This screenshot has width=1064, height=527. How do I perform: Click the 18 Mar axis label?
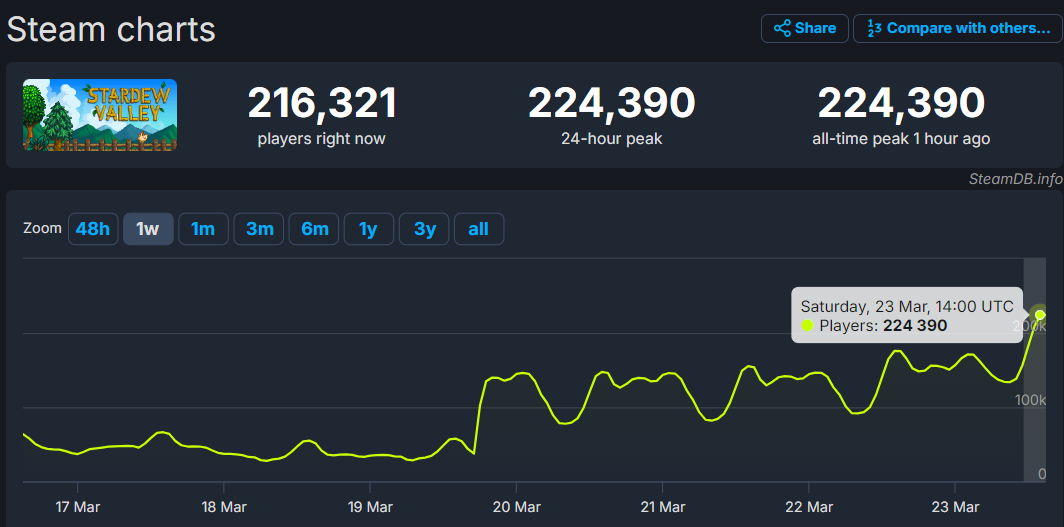point(224,507)
